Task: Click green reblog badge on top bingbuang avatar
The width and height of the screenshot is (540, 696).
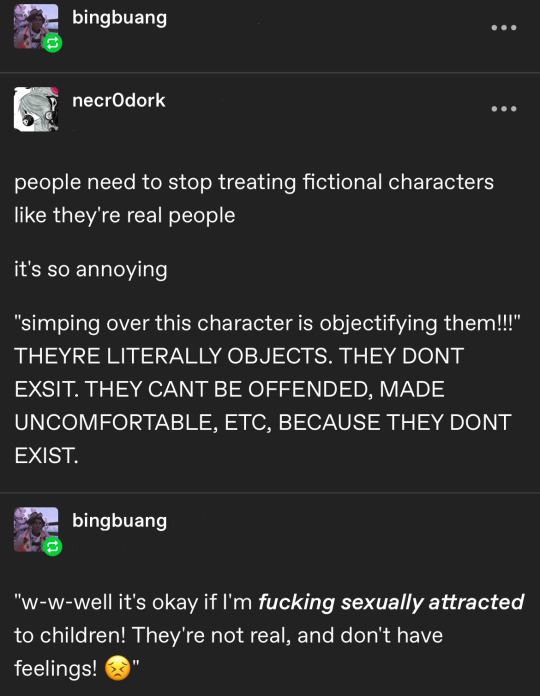Action: click(x=53, y=43)
